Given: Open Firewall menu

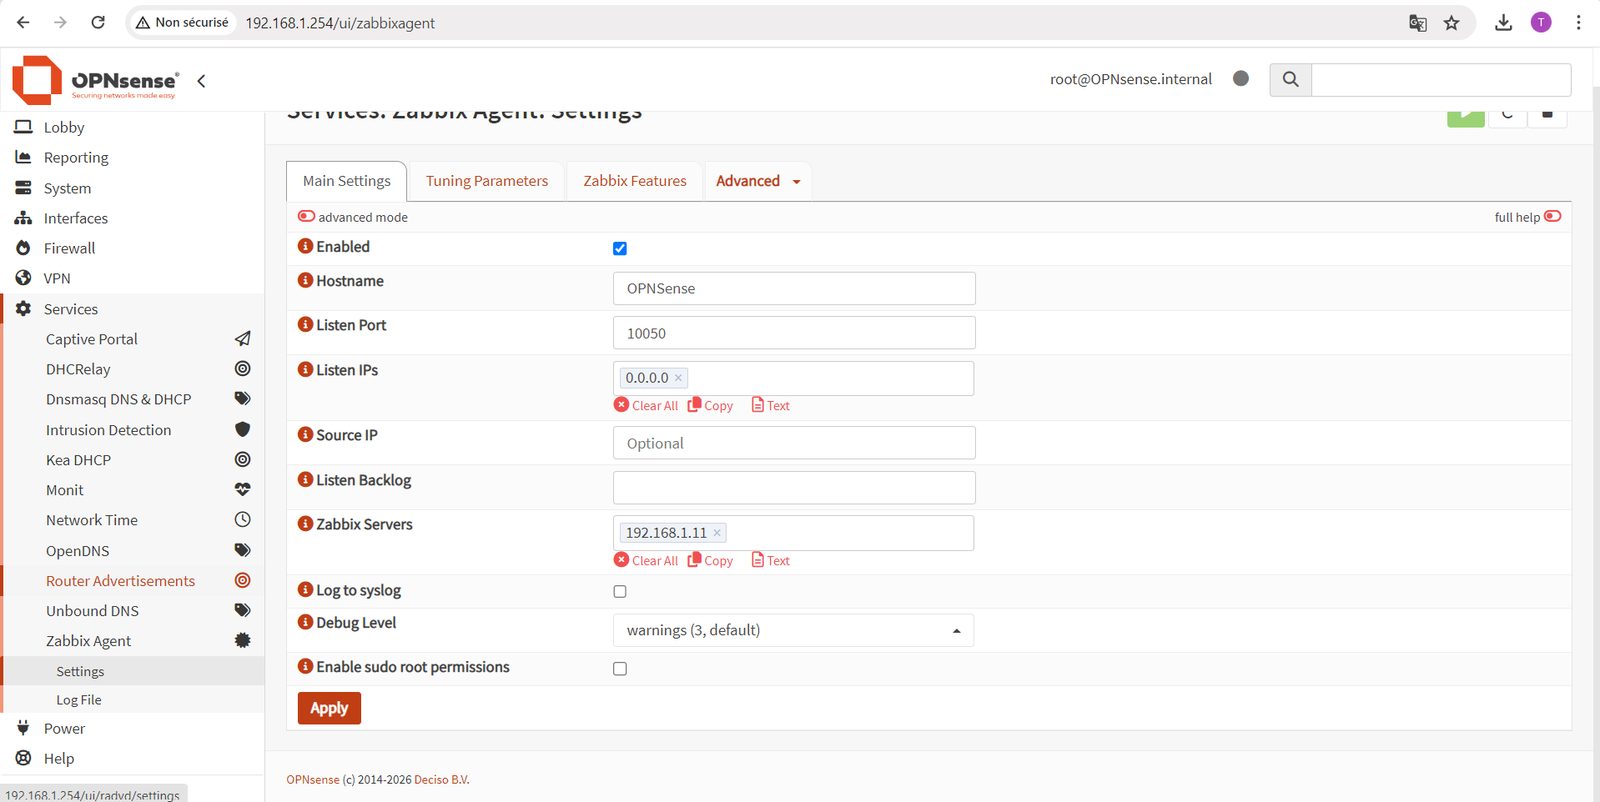Looking at the screenshot, I should [x=69, y=248].
